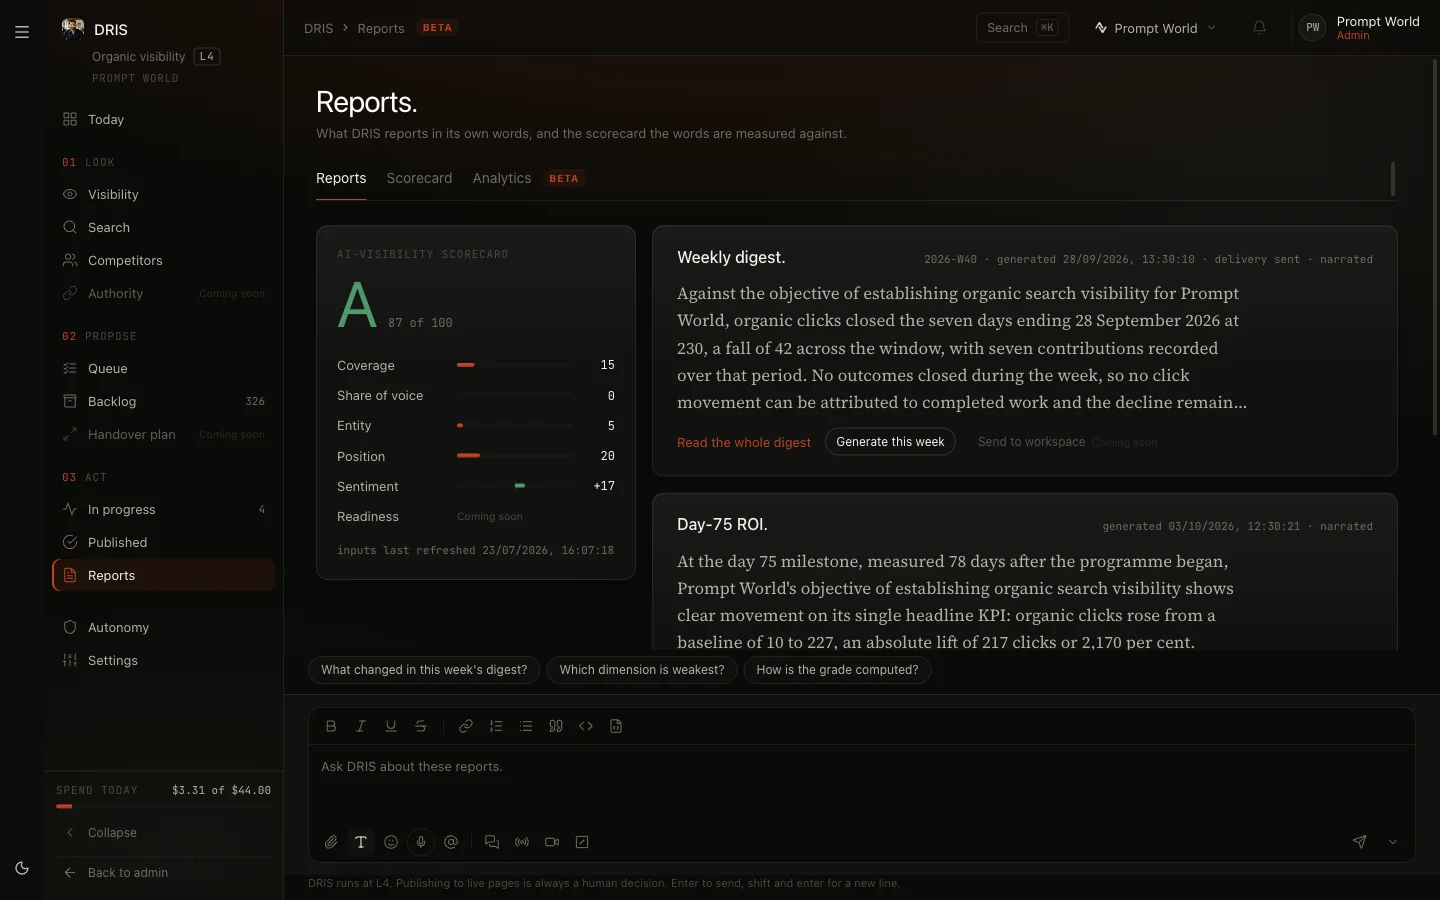Start a video recording with camera icon
Viewport: 1440px width, 900px height.
(552, 842)
